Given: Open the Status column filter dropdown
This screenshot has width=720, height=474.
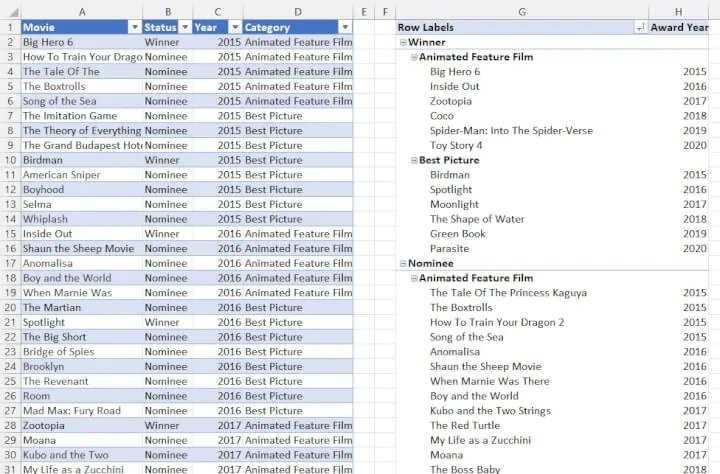Looking at the screenshot, I should point(184,28).
